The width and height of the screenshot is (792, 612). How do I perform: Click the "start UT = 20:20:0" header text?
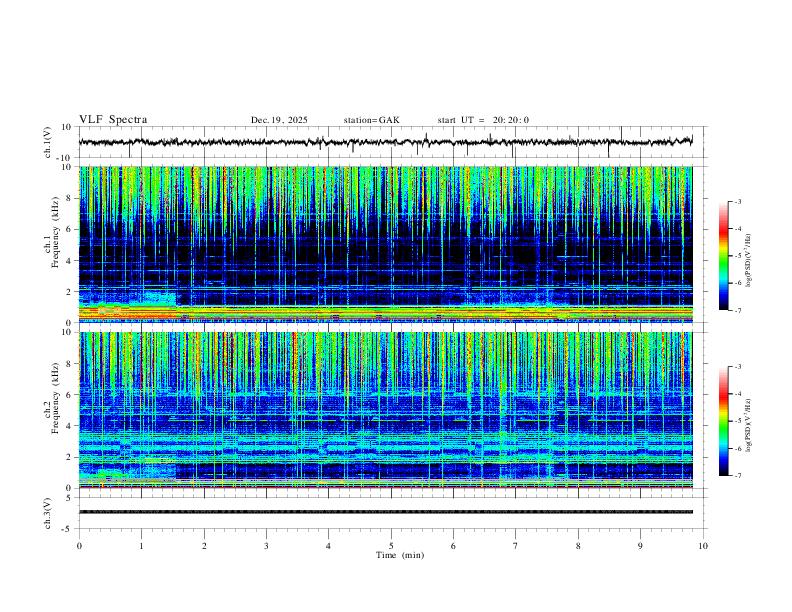(483, 120)
